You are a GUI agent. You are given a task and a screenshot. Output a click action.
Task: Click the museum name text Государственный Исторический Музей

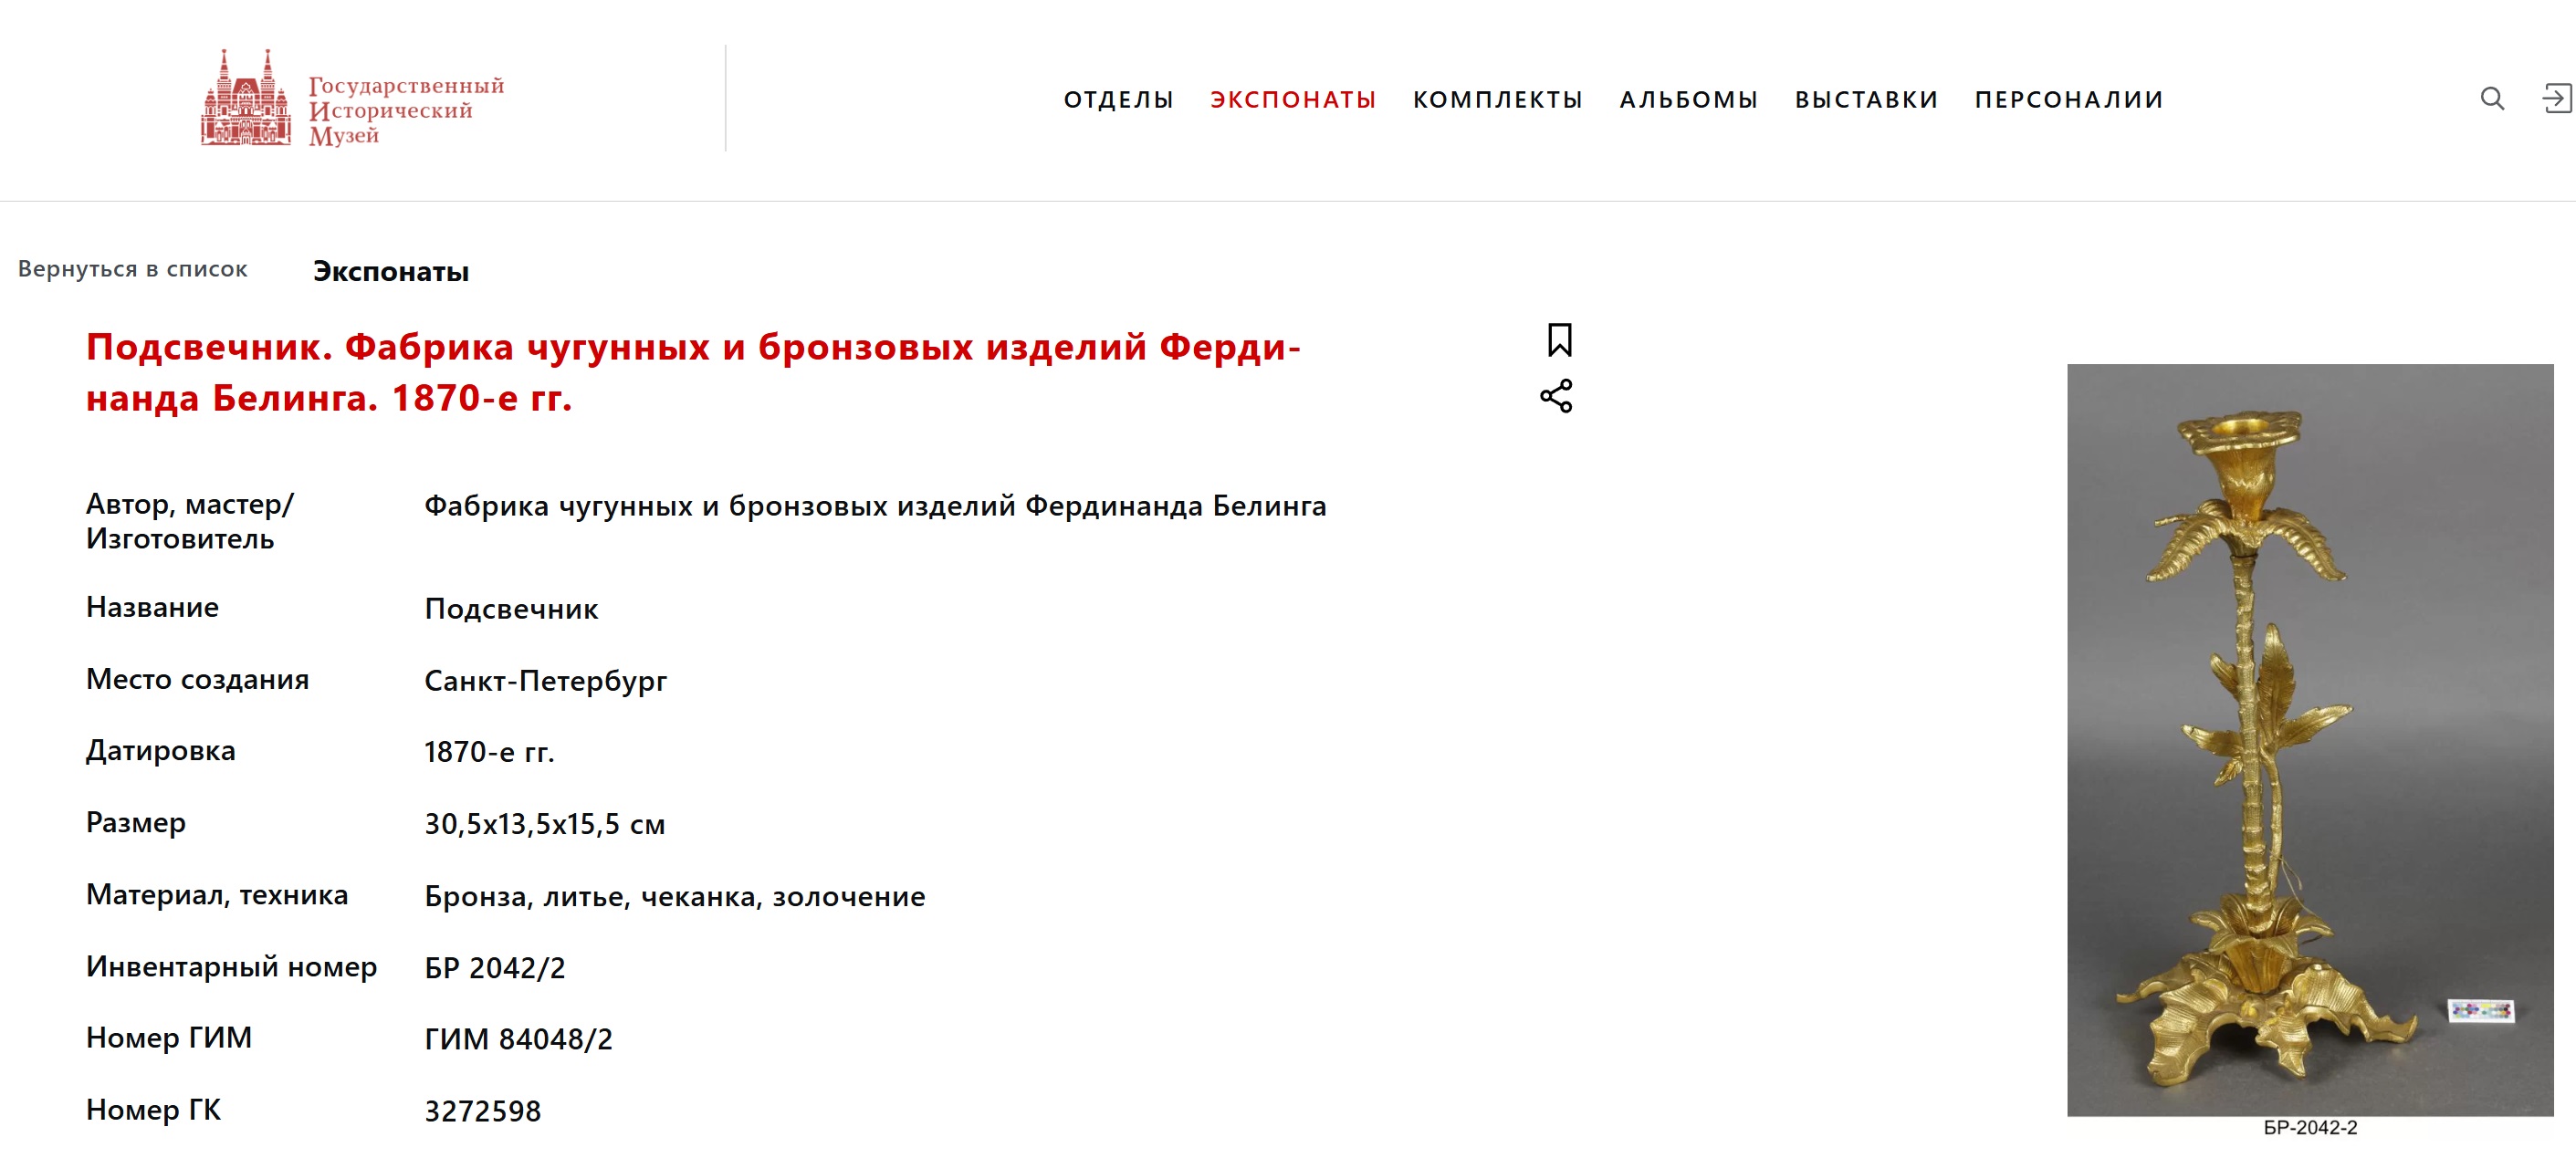[406, 110]
